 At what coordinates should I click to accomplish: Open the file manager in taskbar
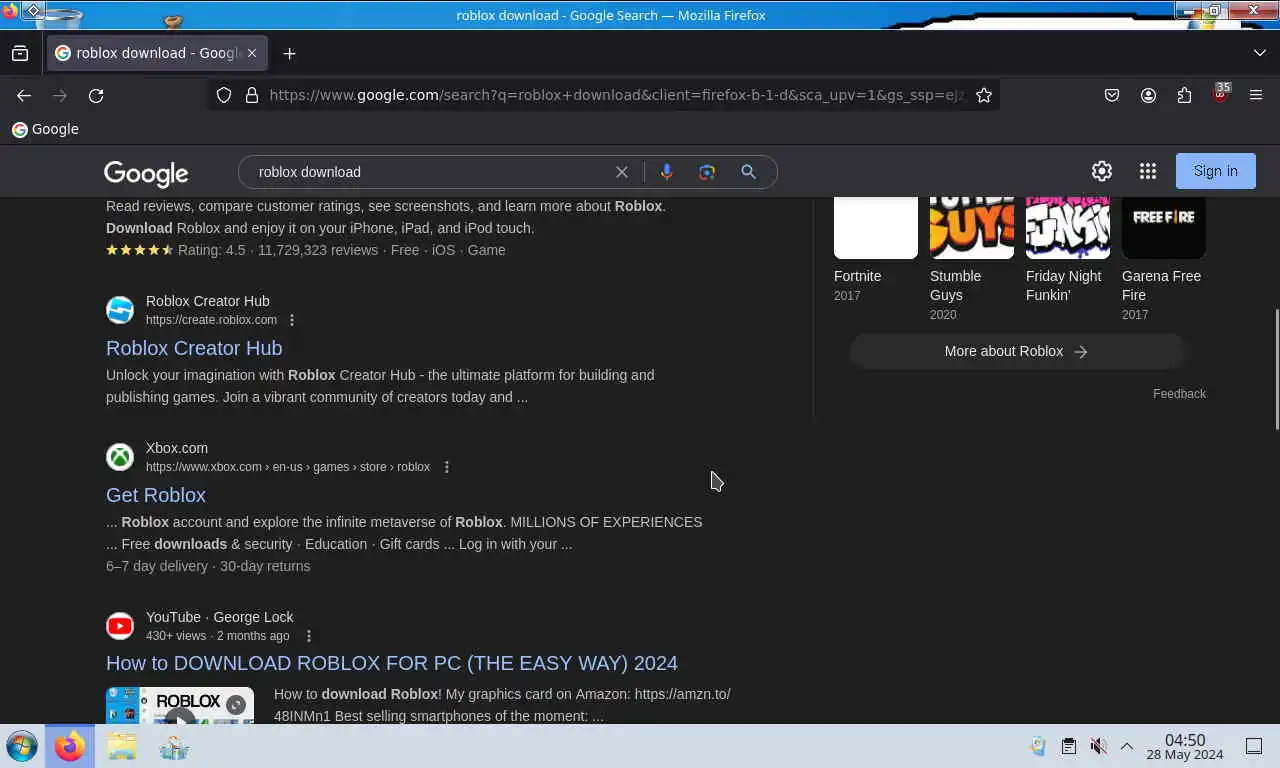point(122,746)
